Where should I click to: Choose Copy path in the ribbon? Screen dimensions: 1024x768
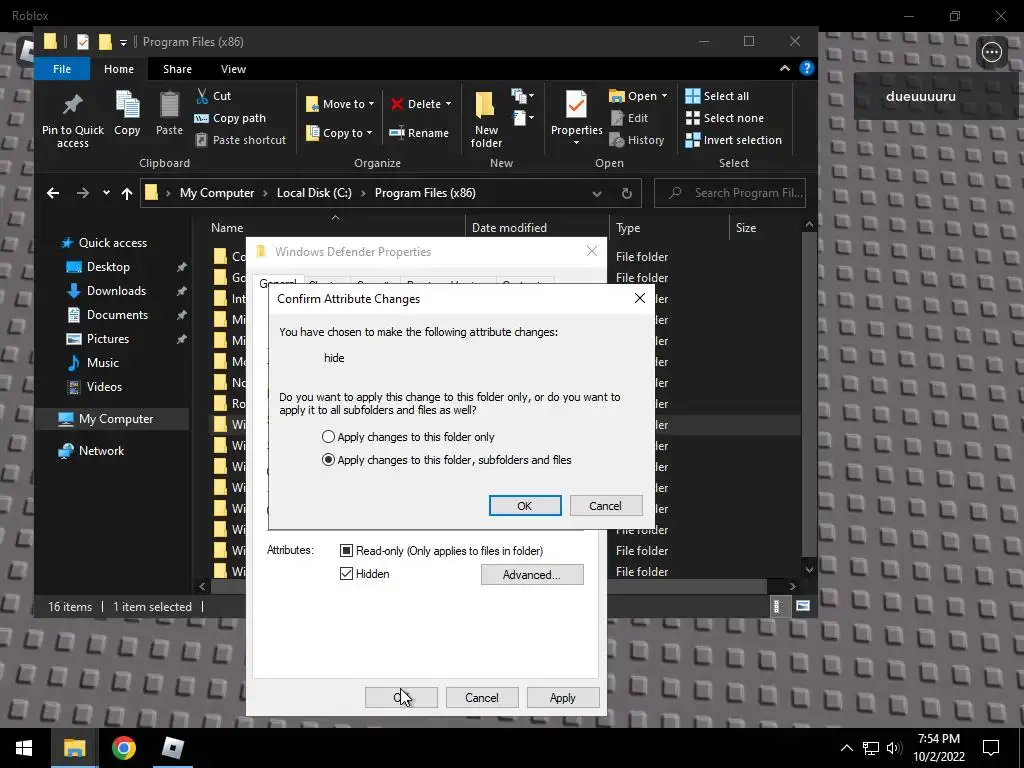(x=231, y=118)
